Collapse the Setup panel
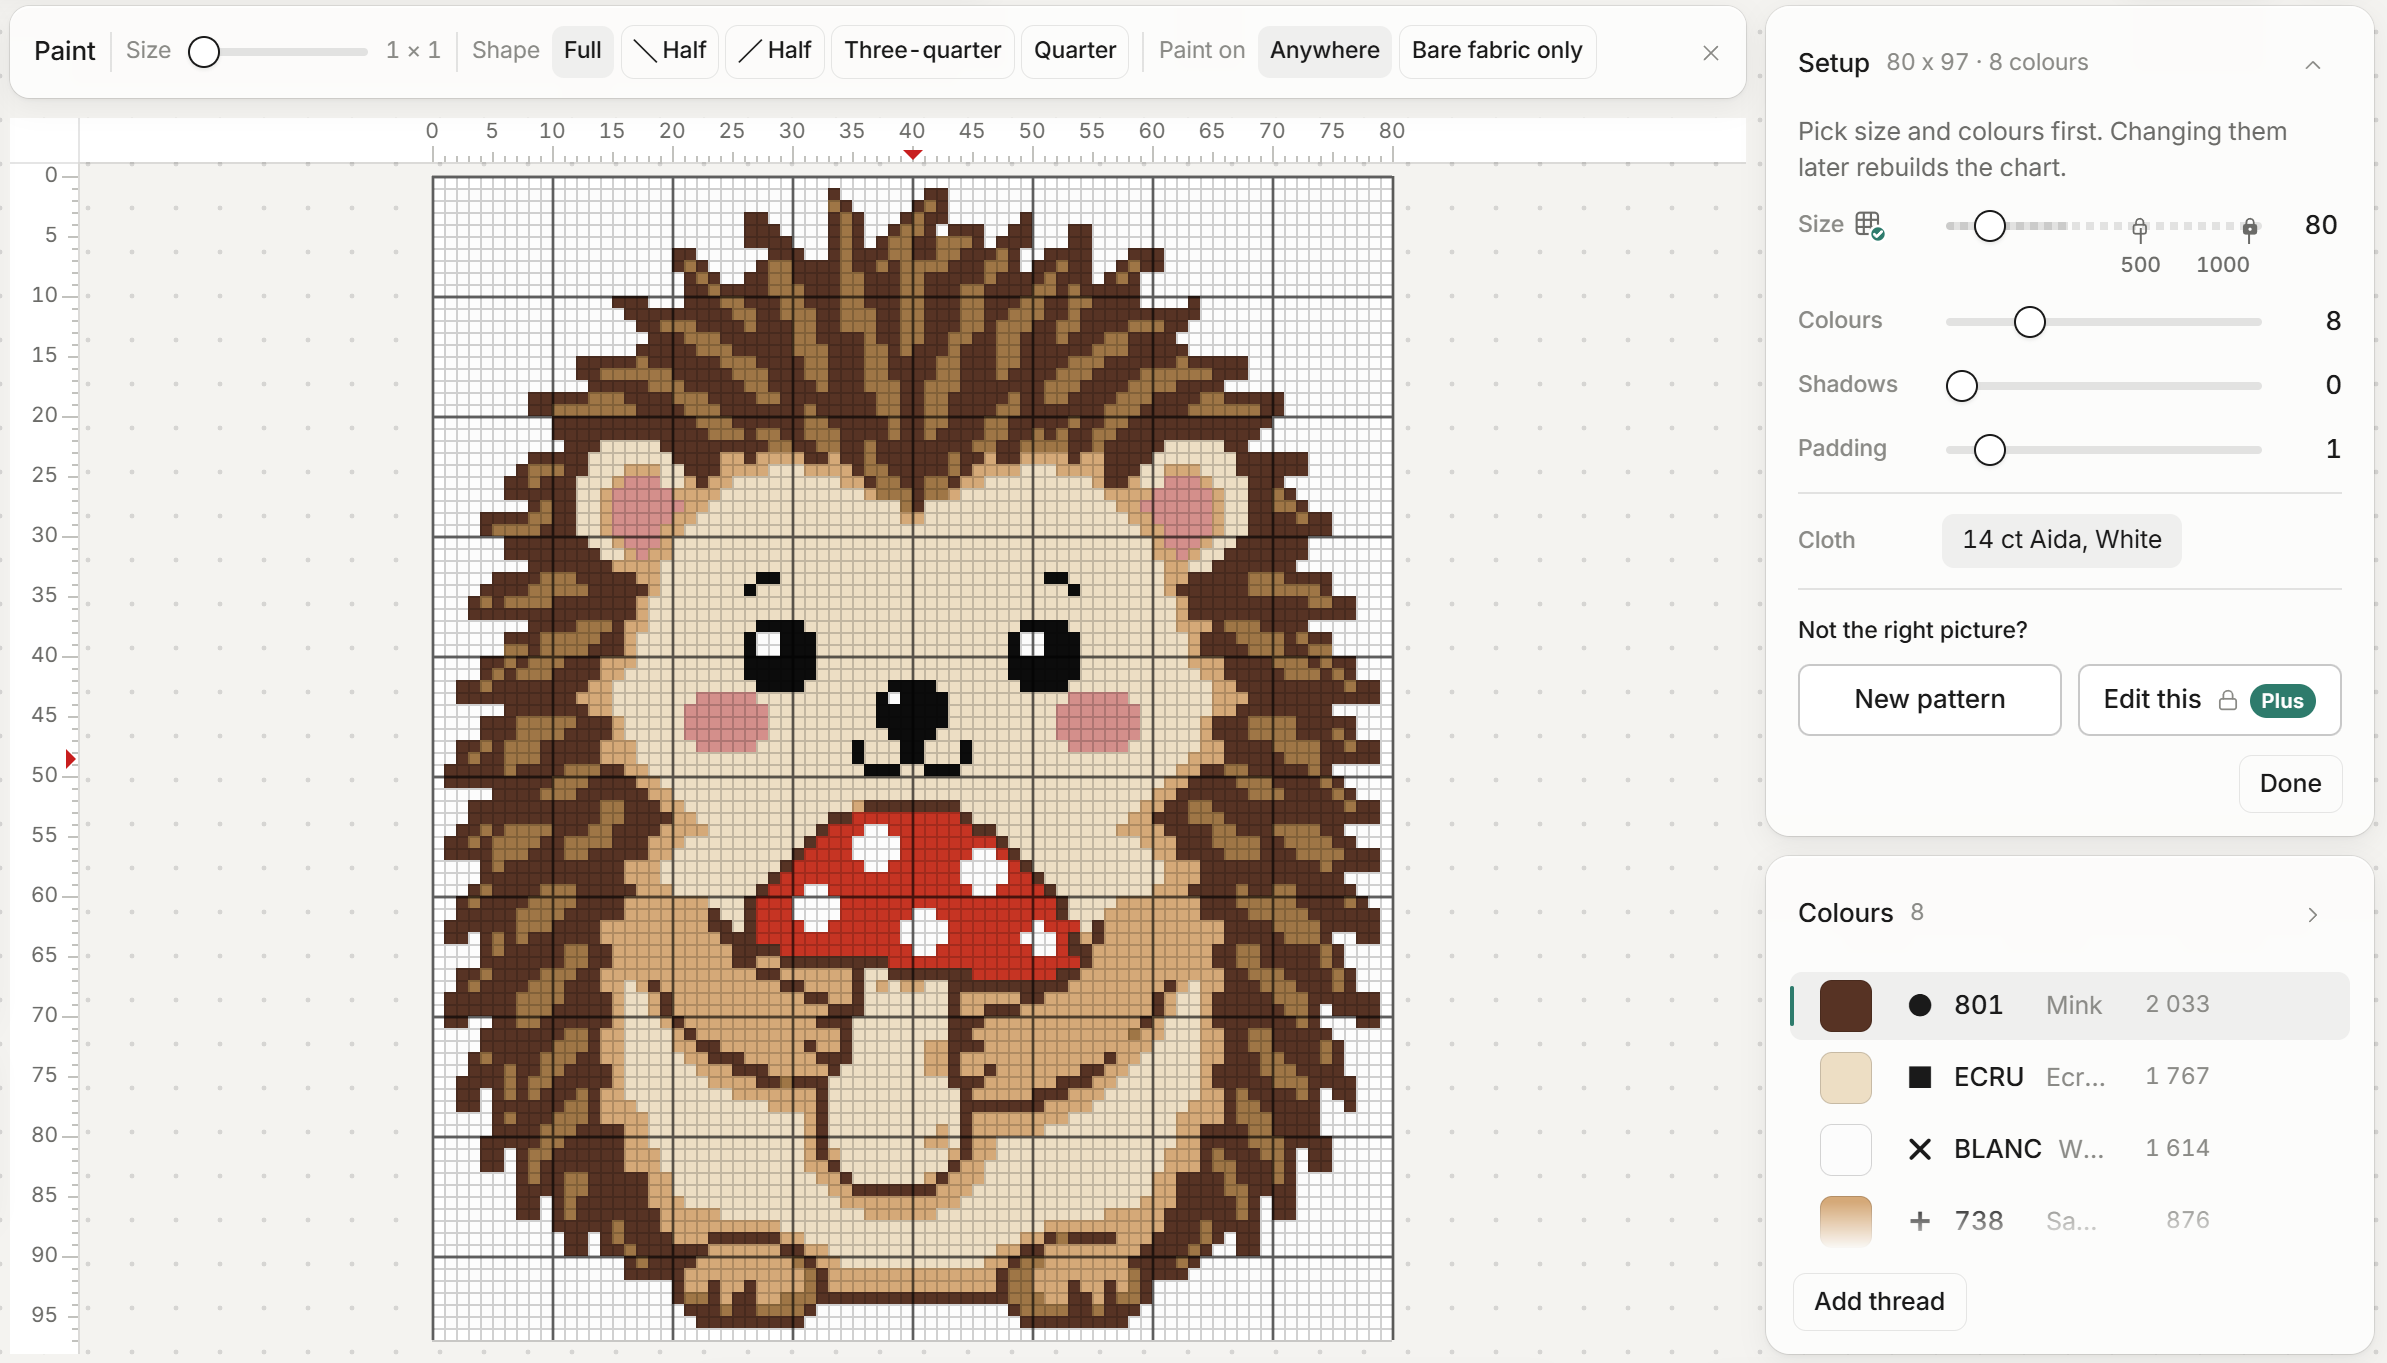The height and width of the screenshot is (1363, 2387). coord(2312,65)
